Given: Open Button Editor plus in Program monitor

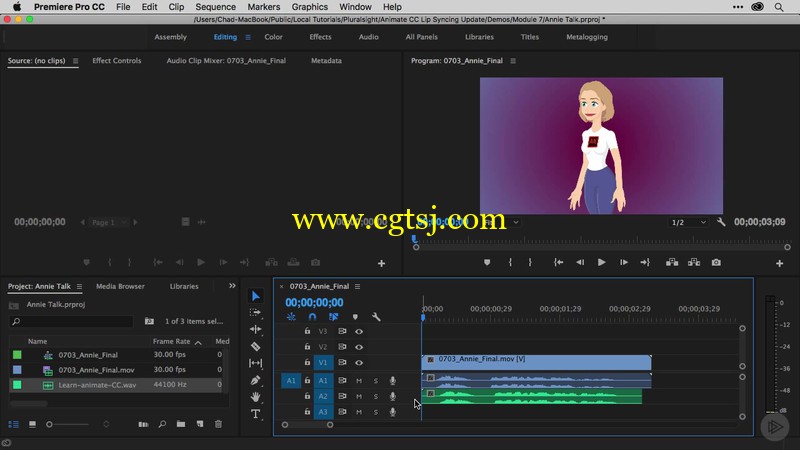Looking at the screenshot, I should click(779, 263).
